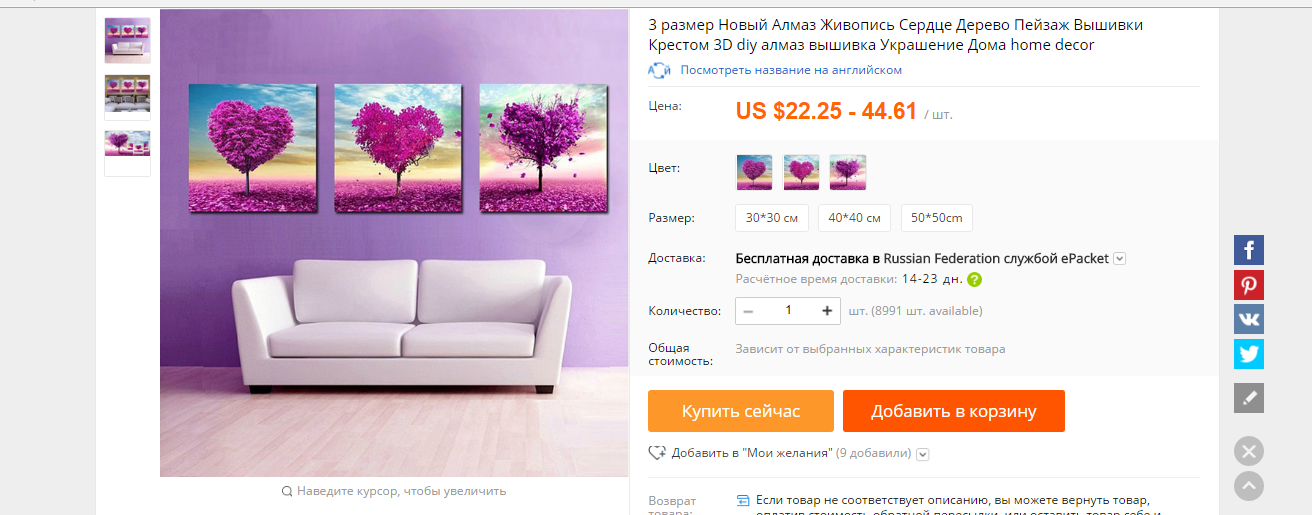Select size 50*50cm
1312x515 pixels.
(937, 218)
